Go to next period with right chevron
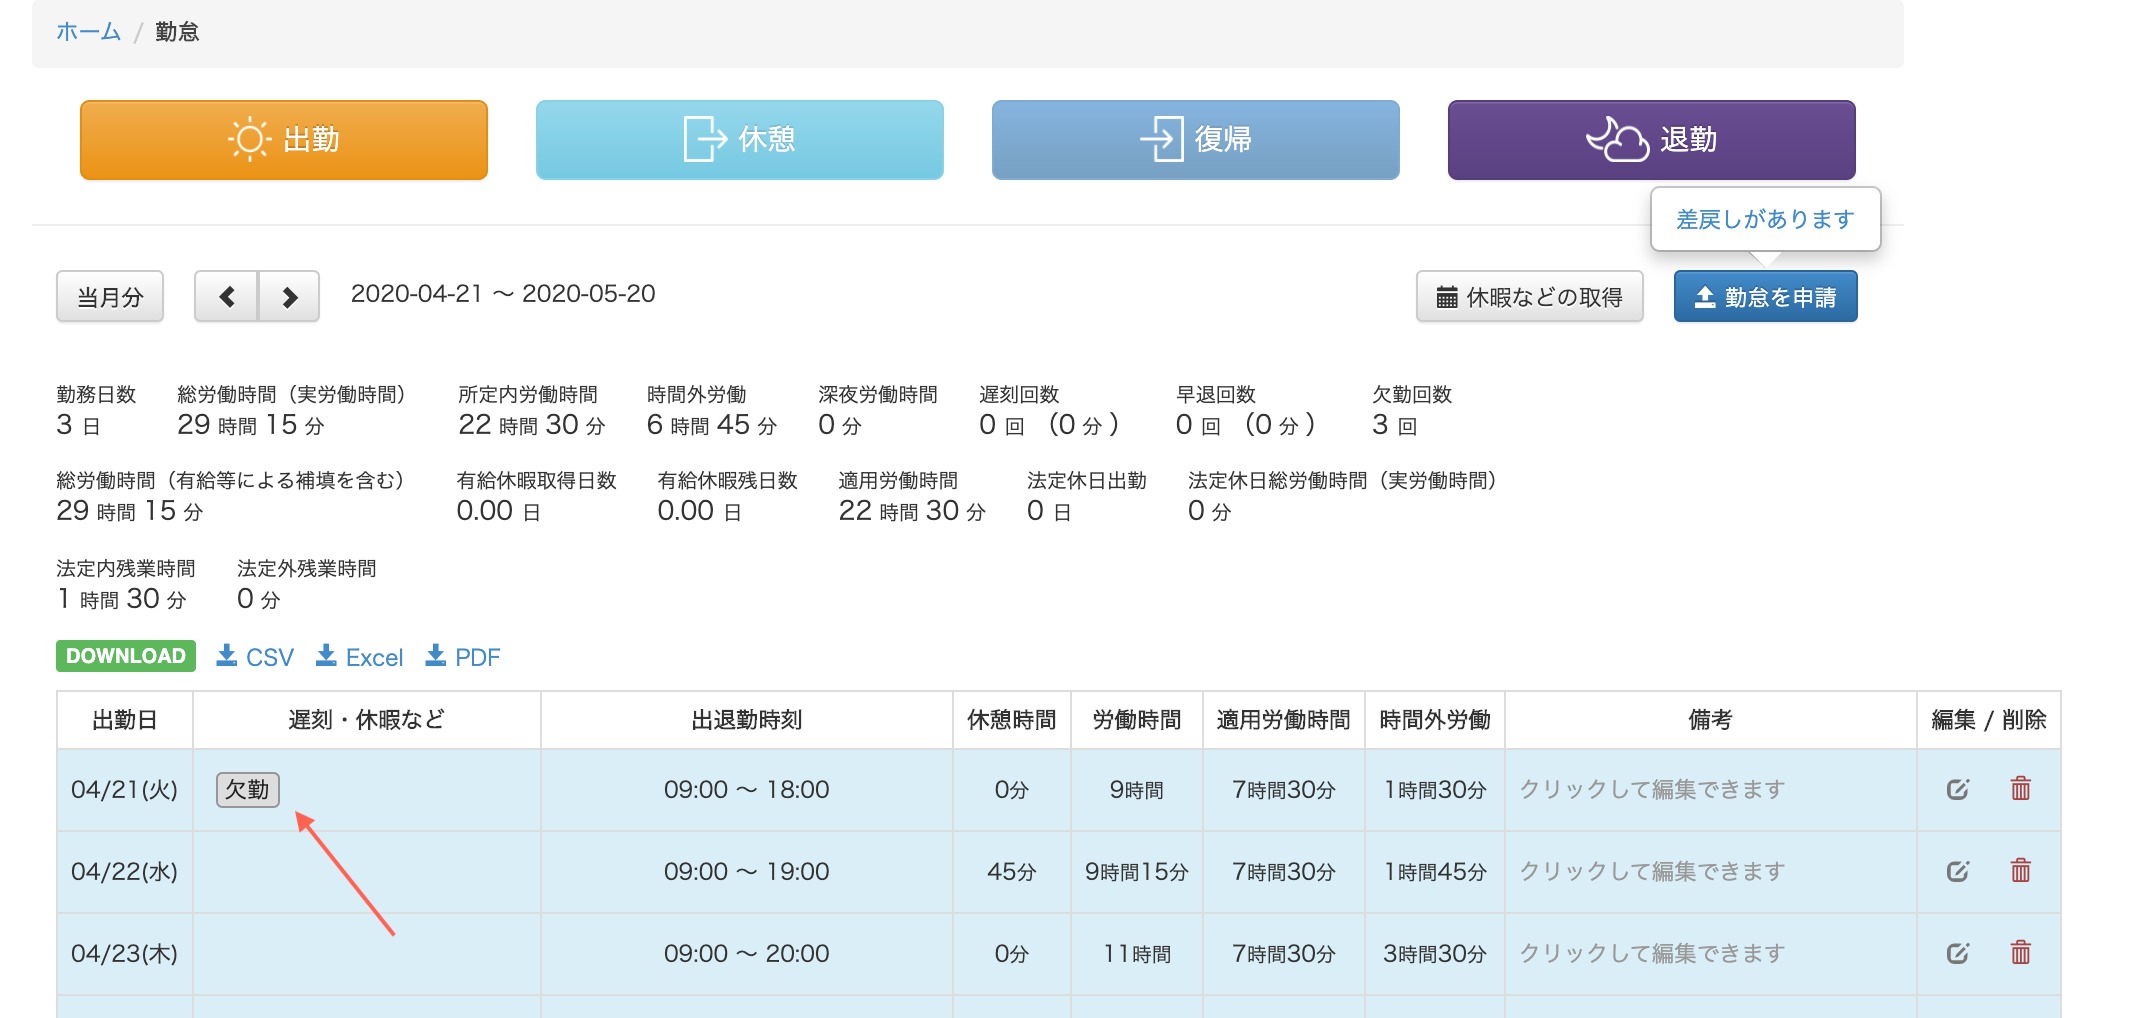Screen dimensions: 2142x1018 tap(290, 297)
